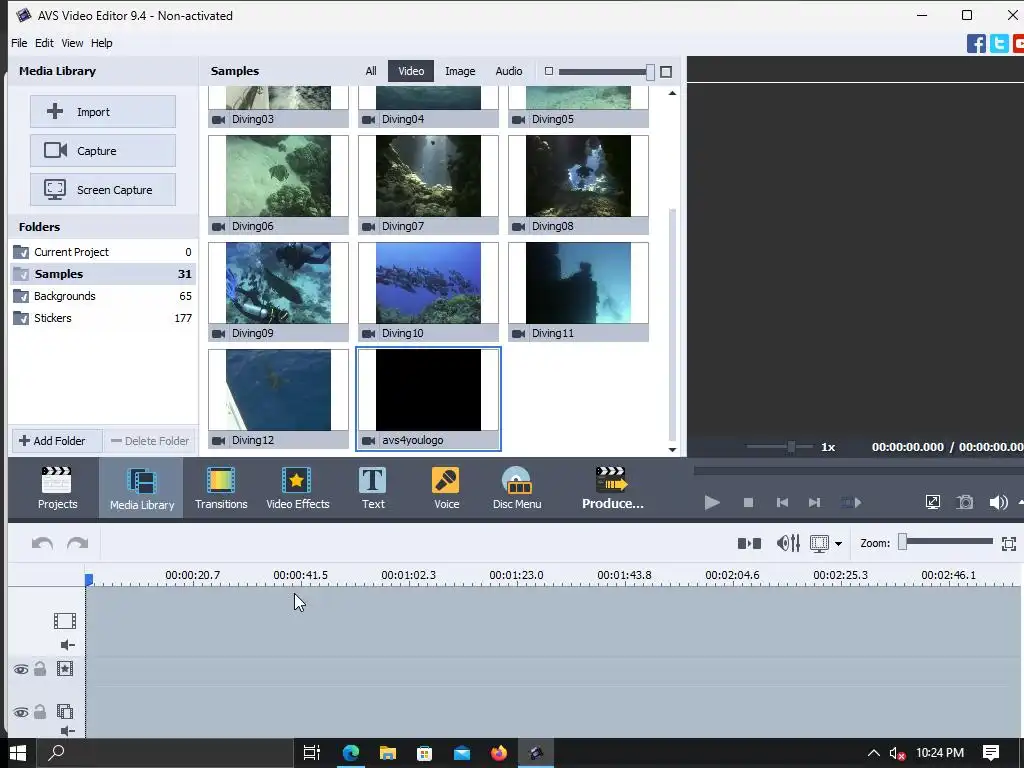This screenshot has width=1024, height=768.
Task: Select the Media Library toolbar button
Action: click(x=142, y=488)
